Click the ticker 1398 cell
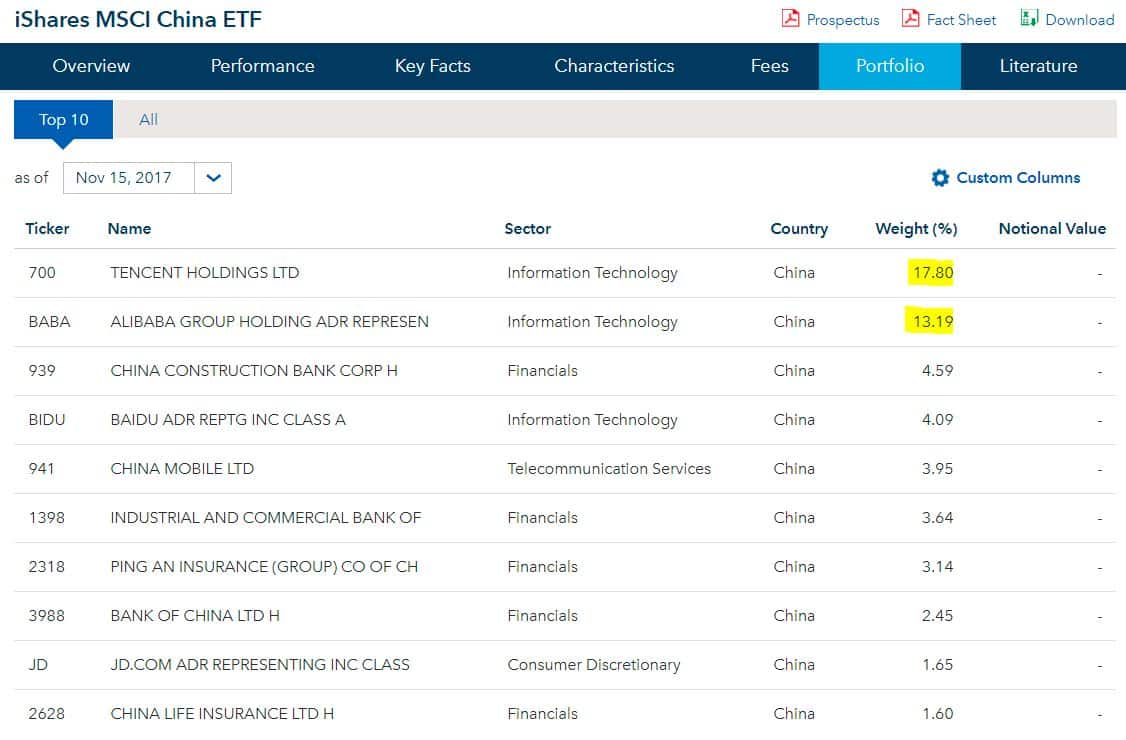This screenshot has width=1126, height=740. (x=47, y=517)
